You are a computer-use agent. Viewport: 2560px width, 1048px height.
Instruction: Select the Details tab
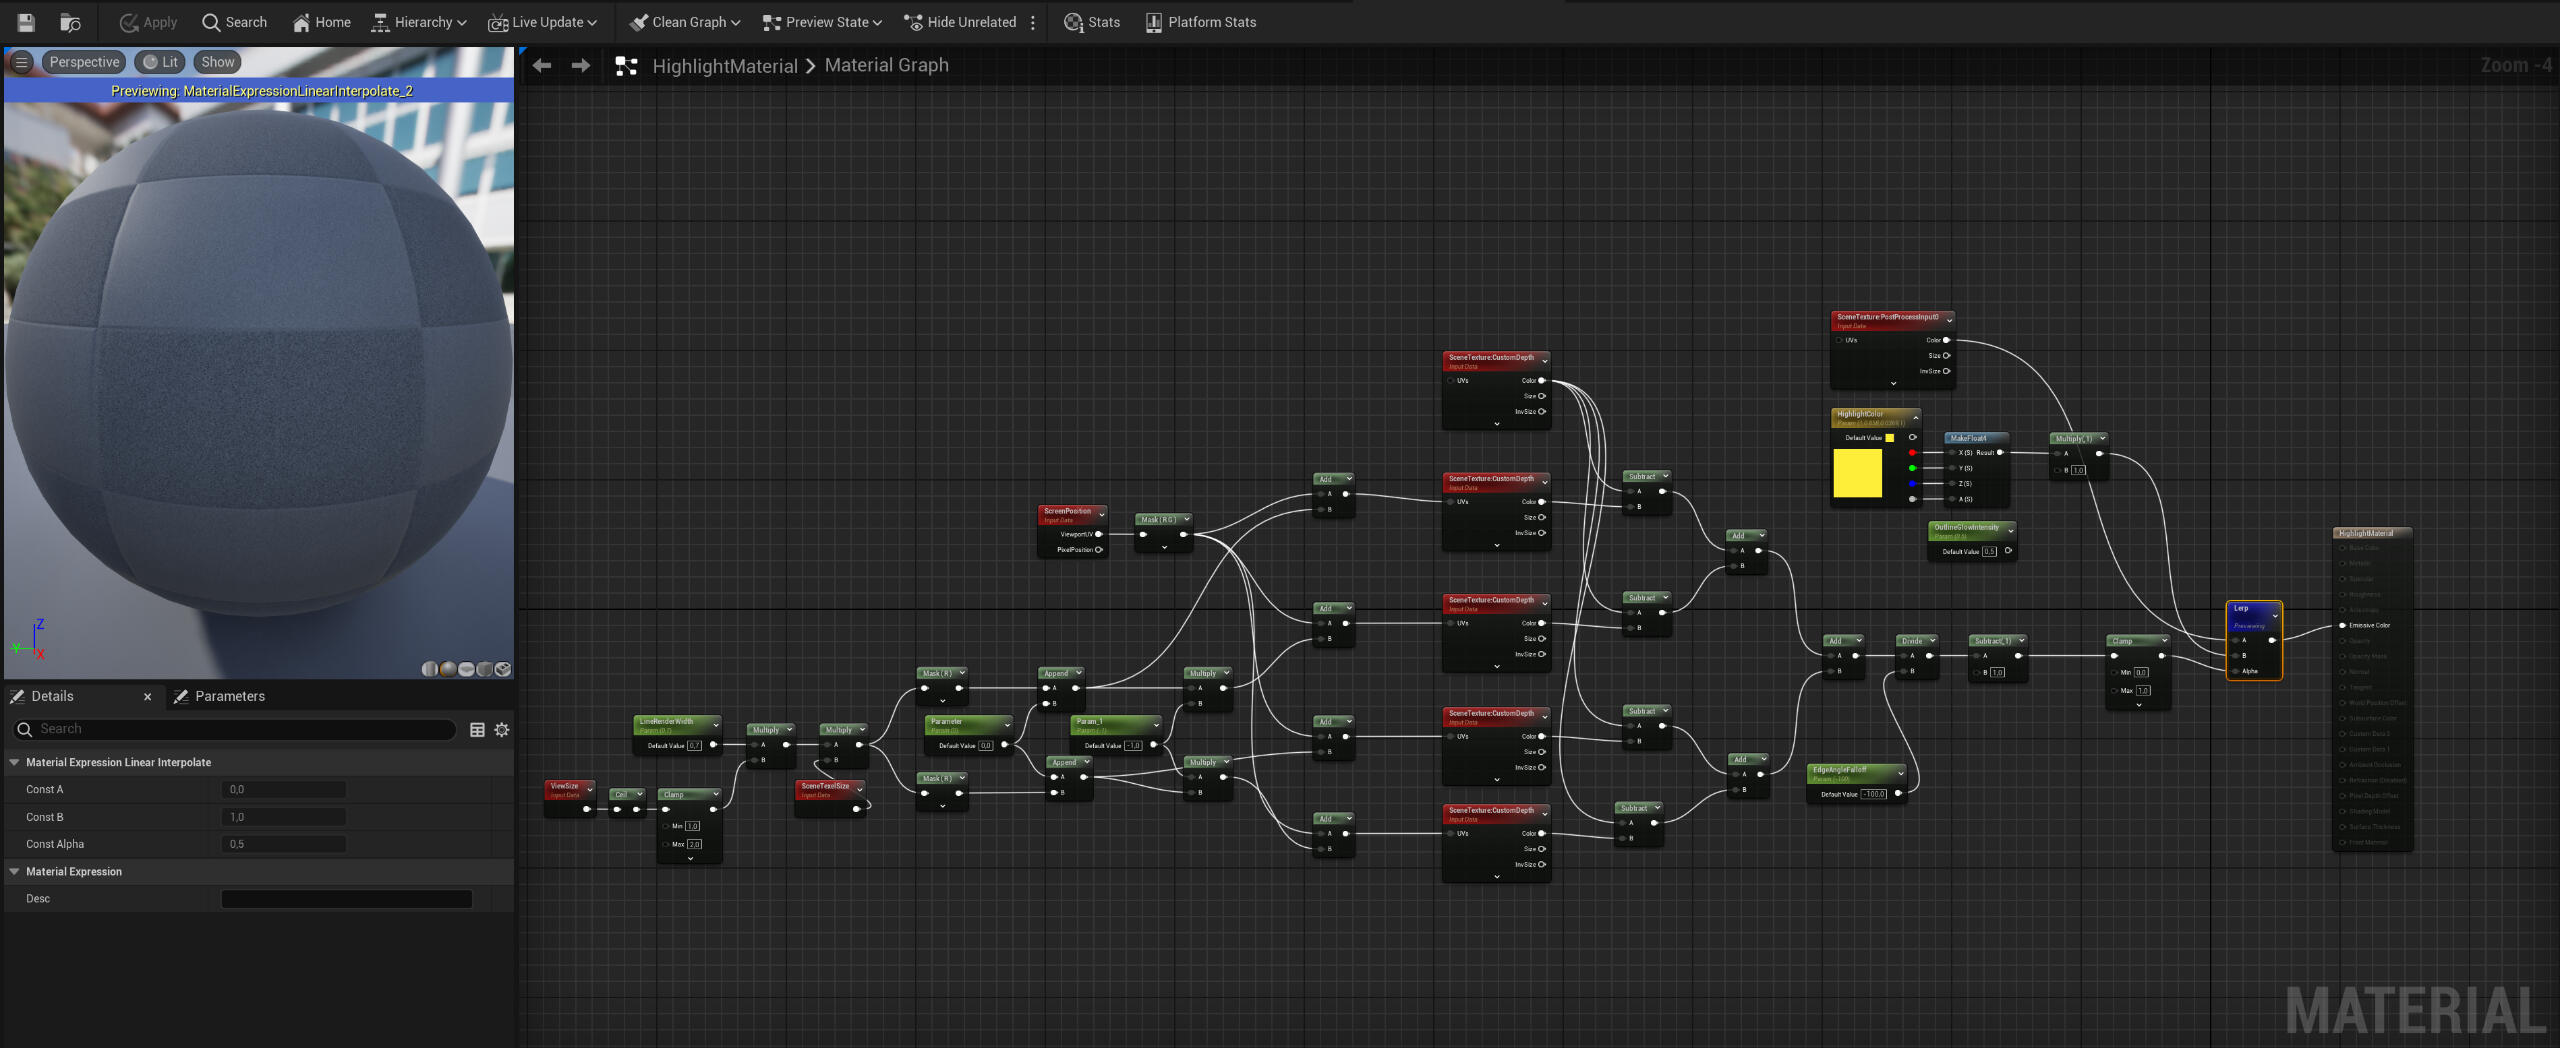click(52, 696)
